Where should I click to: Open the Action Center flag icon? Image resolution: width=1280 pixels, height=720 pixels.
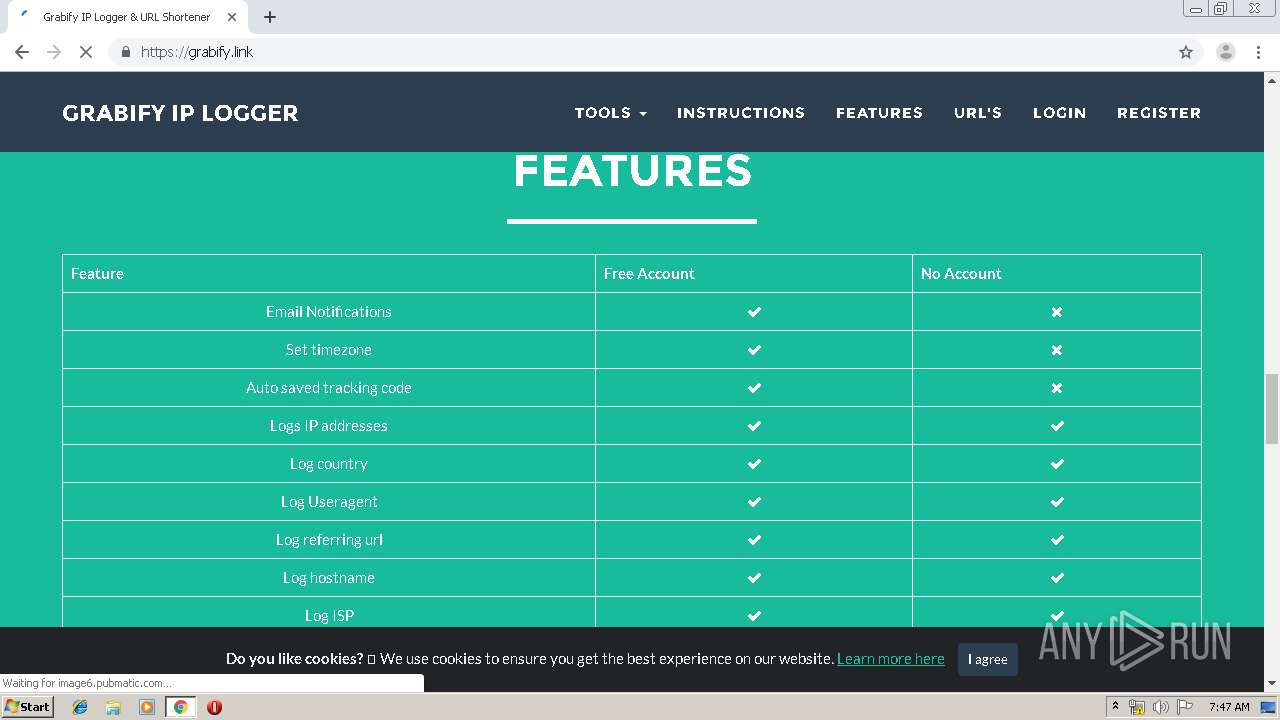(x=1185, y=707)
